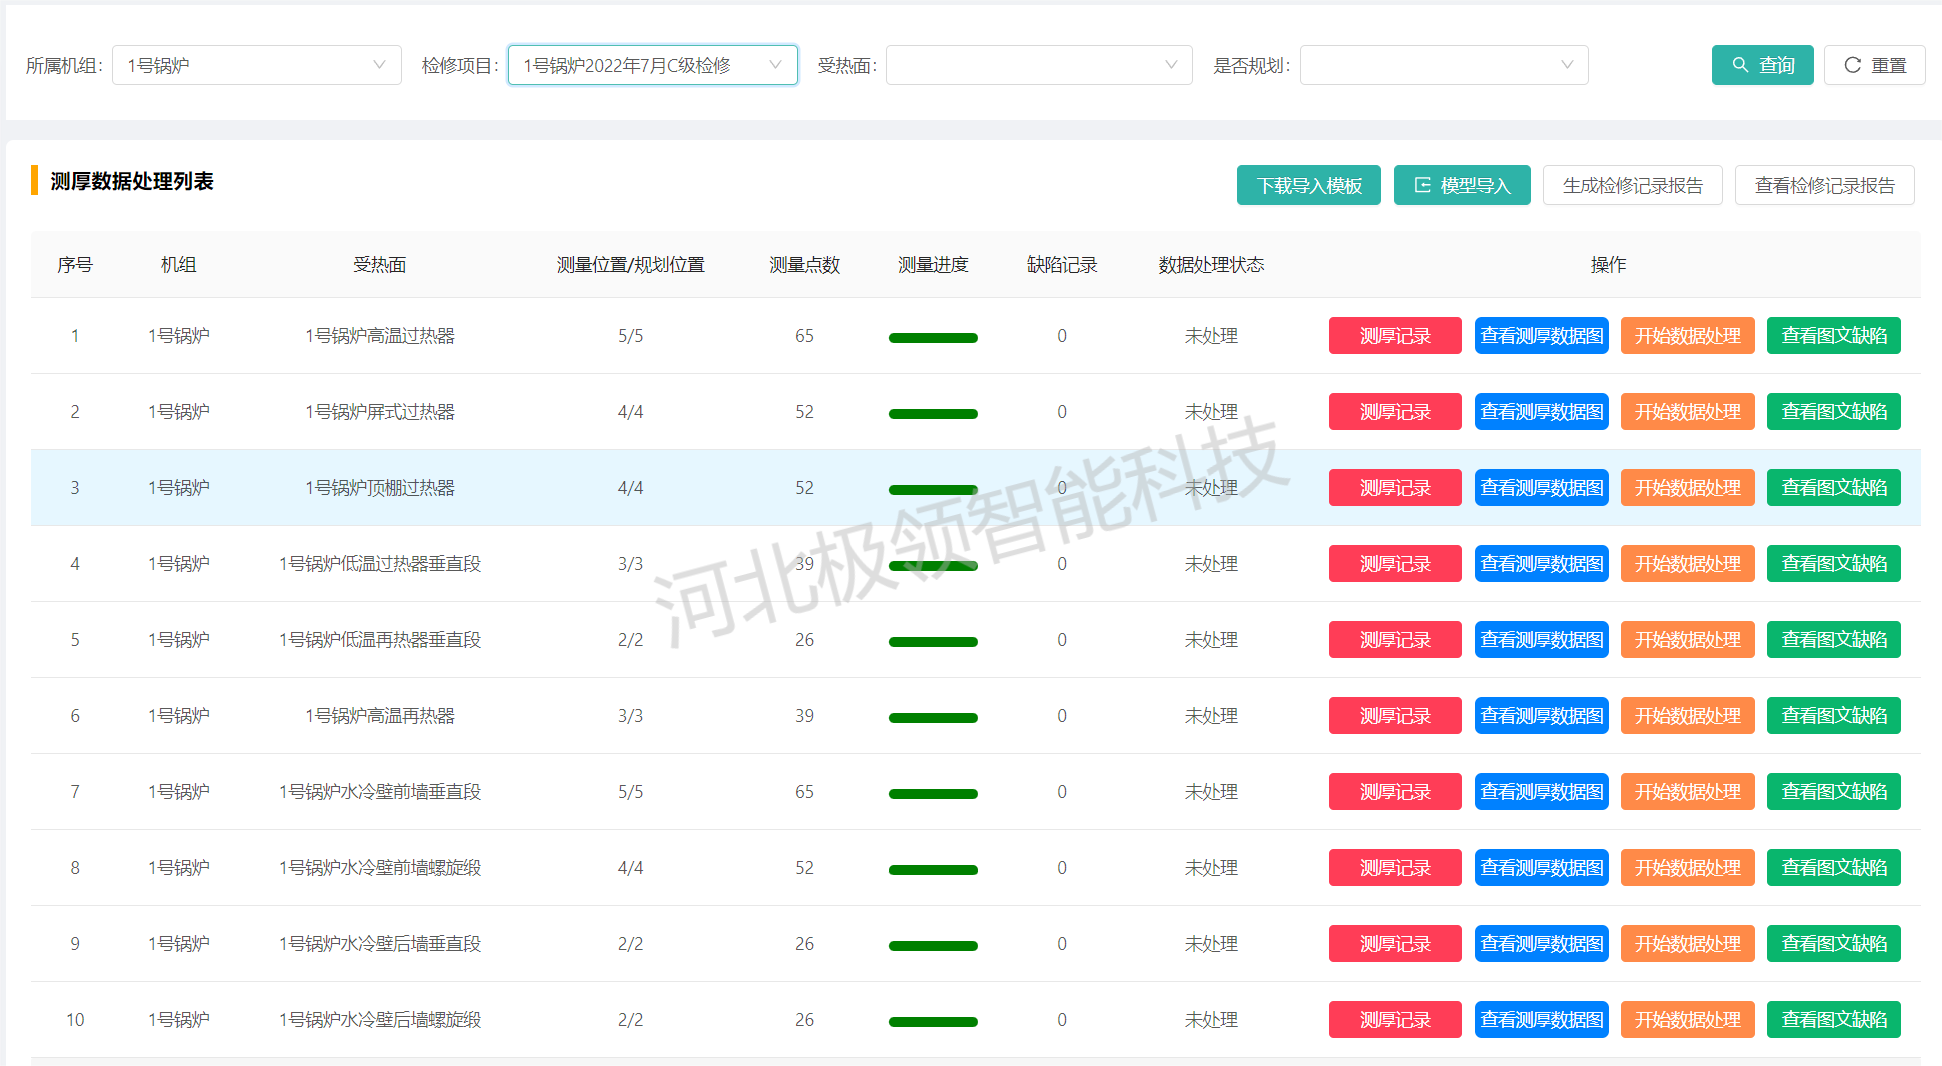Start 开始数据处理 for row 3 顶棚过热器
The height and width of the screenshot is (1066, 1942).
click(1687, 488)
